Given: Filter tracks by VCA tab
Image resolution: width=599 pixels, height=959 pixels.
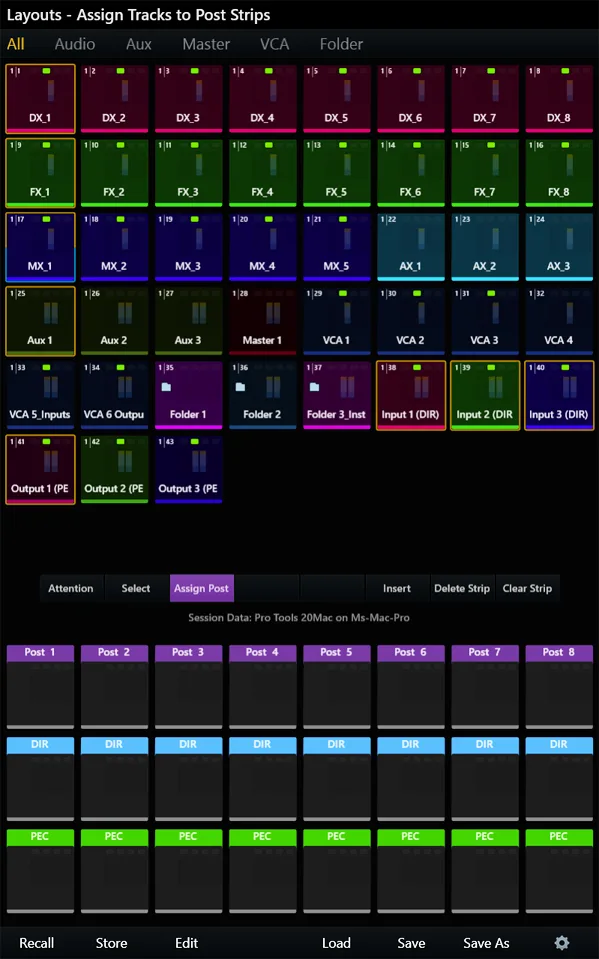Looking at the screenshot, I should pyautogui.click(x=275, y=44).
